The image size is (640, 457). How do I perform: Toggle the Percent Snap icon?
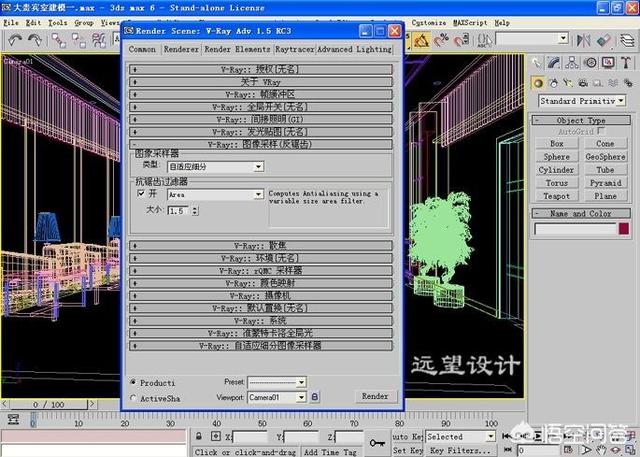[x=441, y=40]
